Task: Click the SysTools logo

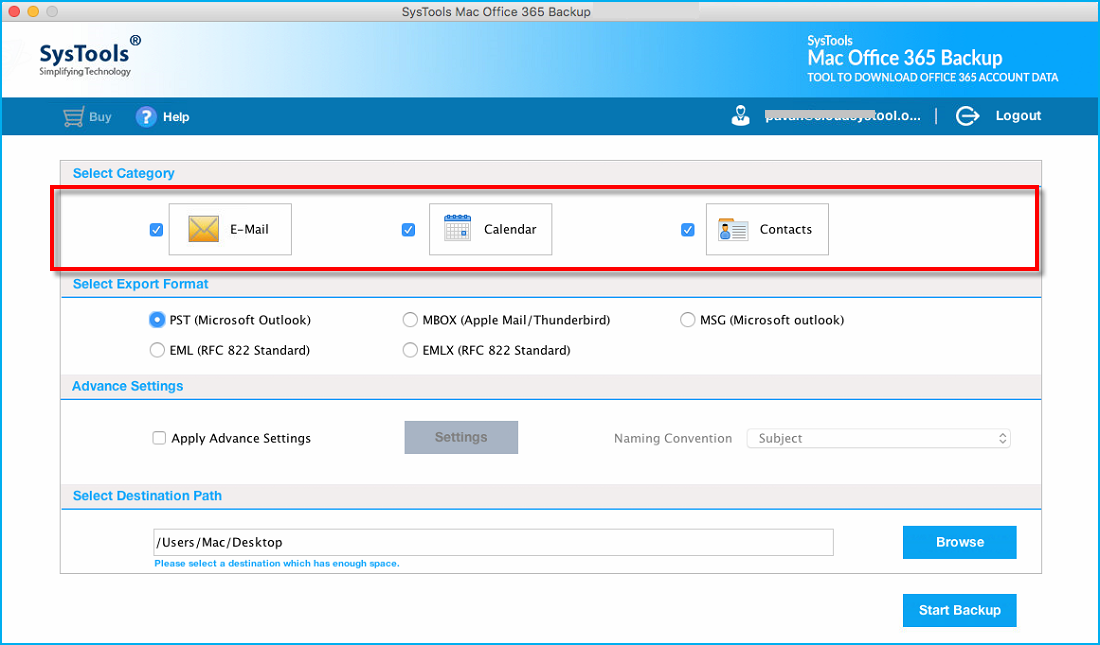Action: [89, 56]
